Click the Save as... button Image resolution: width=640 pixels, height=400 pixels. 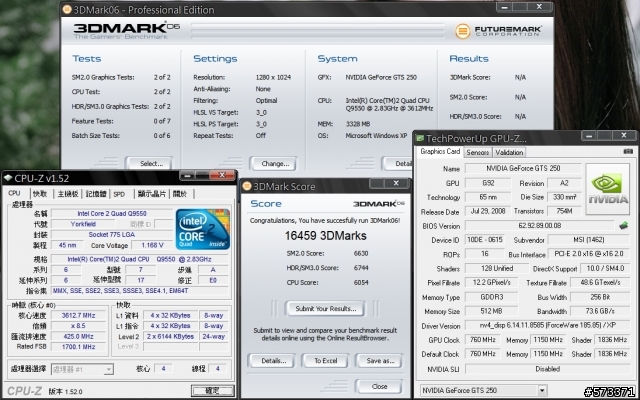tap(379, 361)
